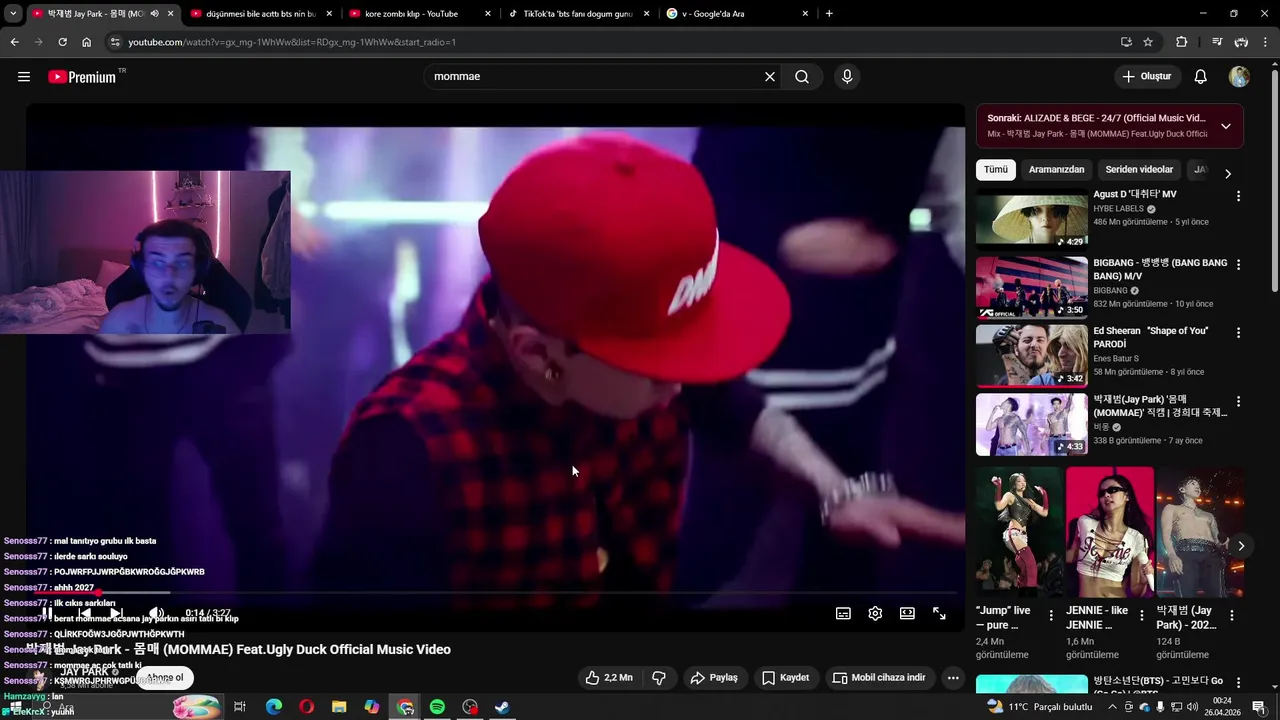
Task: Open the YouTube account avatar menu
Action: [1239, 77]
